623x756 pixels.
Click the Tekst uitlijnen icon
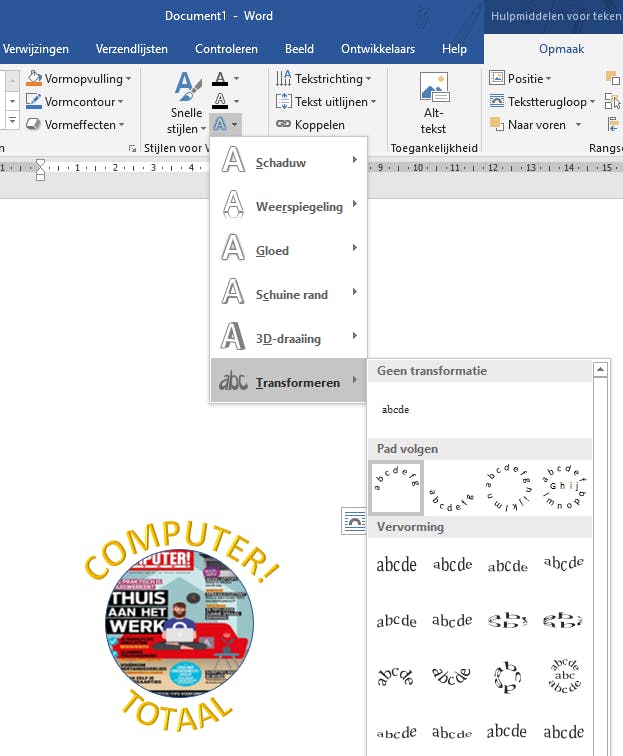pyautogui.click(x=284, y=101)
